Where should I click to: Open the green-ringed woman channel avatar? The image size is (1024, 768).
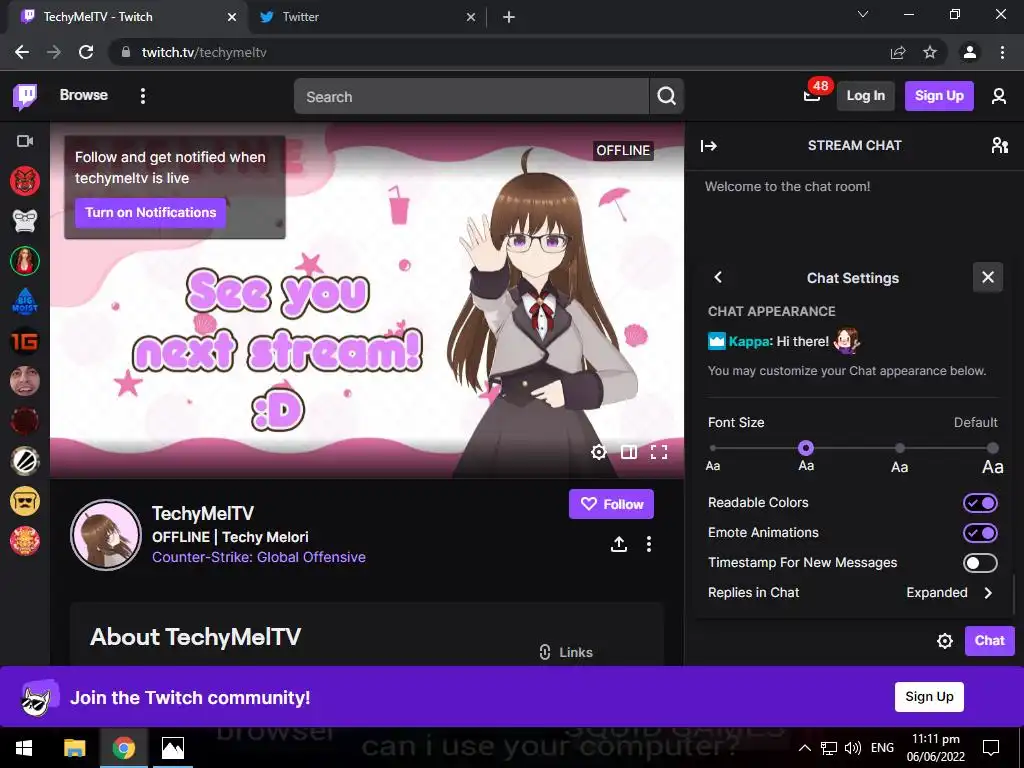(x=25, y=261)
